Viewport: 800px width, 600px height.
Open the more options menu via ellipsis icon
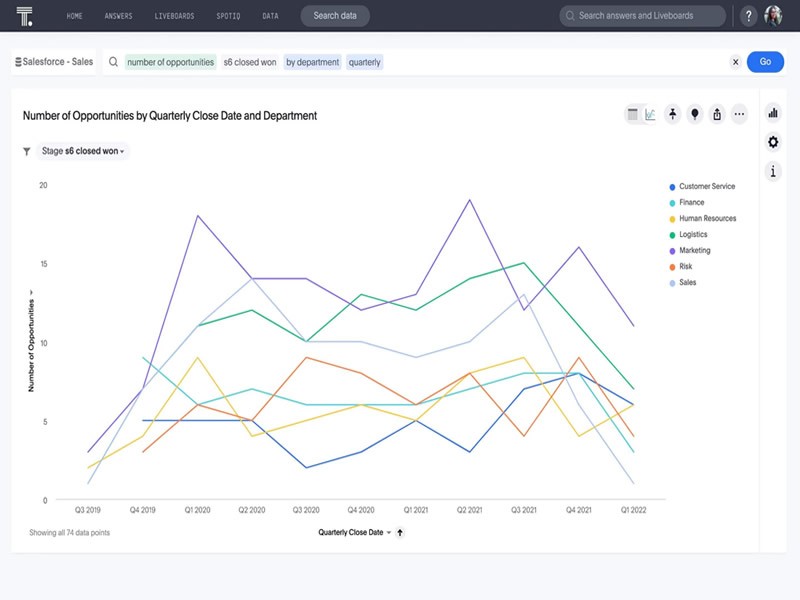point(739,113)
